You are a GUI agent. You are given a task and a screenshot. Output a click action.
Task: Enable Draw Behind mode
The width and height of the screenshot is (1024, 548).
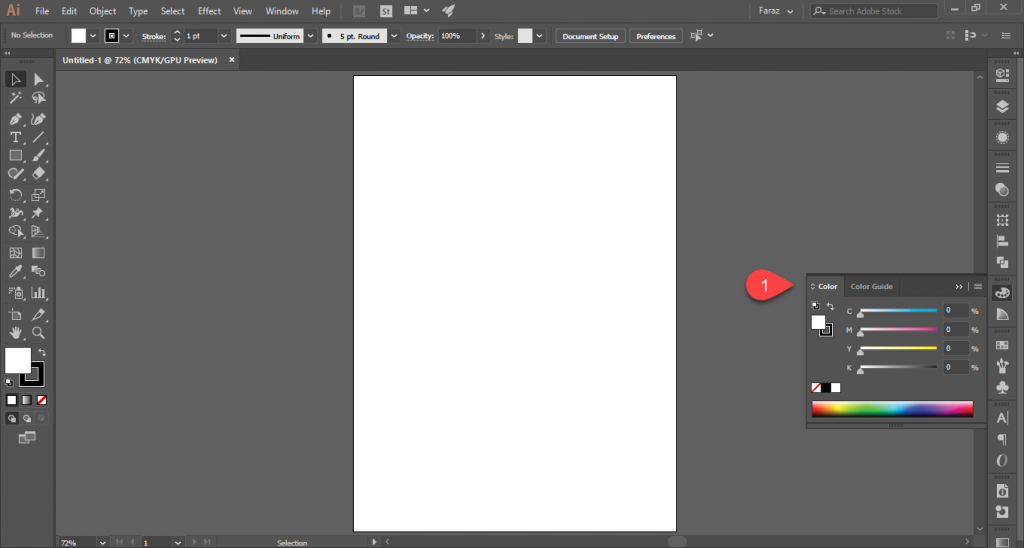(x=27, y=419)
